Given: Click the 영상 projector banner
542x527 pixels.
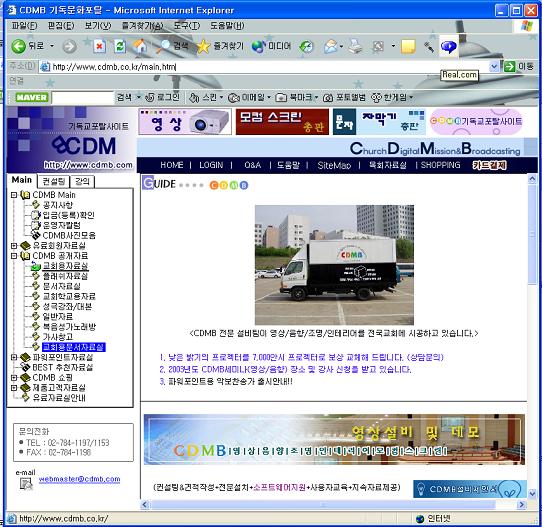Looking at the screenshot, I should [185, 122].
